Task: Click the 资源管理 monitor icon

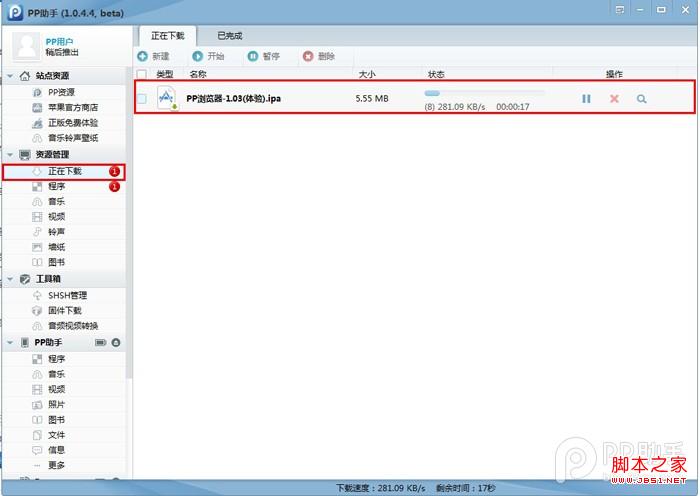Action: coord(25,154)
